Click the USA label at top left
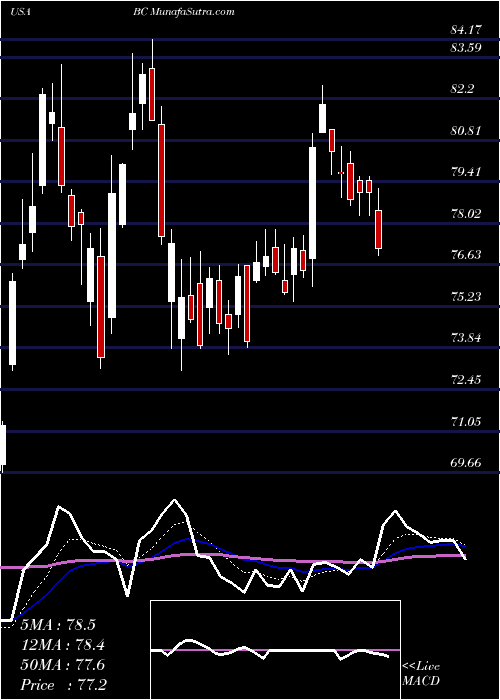This screenshot has height=700, width=500. pyautogui.click(x=21, y=12)
